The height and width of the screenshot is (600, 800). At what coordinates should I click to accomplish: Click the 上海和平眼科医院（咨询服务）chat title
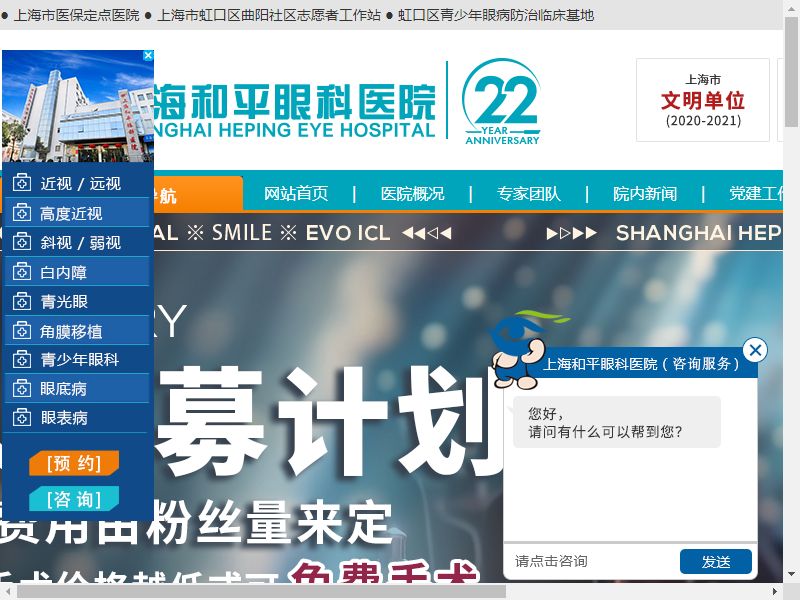641,364
